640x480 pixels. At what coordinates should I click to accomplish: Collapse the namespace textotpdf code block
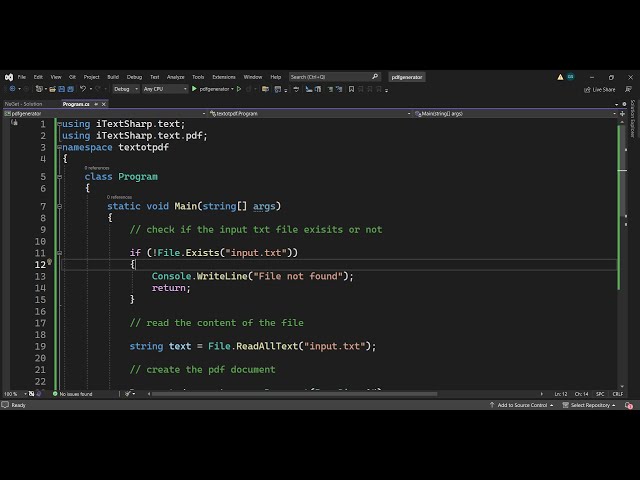pyautogui.click(x=59, y=147)
